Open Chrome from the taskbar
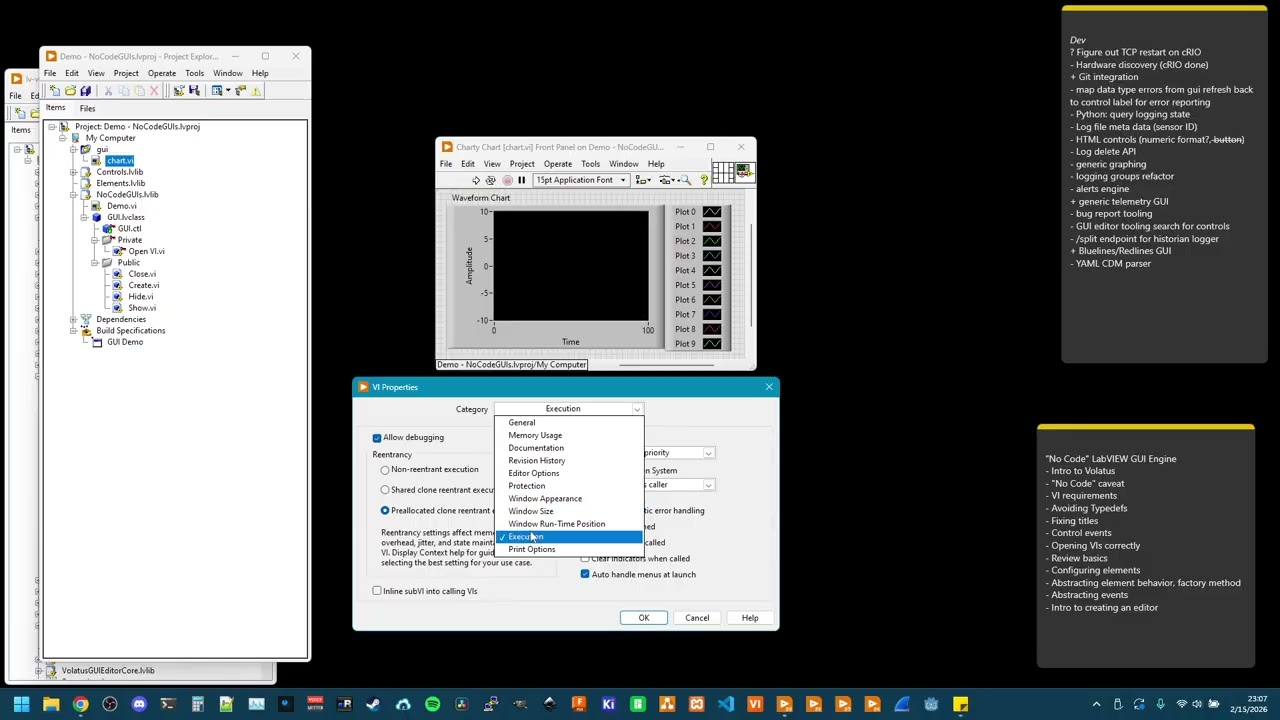 coord(80,704)
